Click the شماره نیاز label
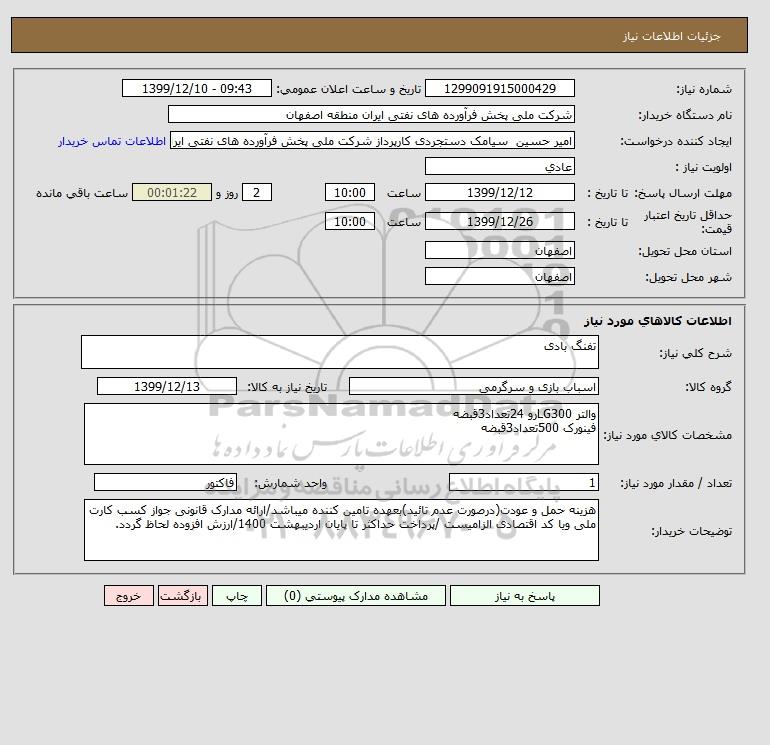This screenshot has width=770, height=745. pos(704,89)
